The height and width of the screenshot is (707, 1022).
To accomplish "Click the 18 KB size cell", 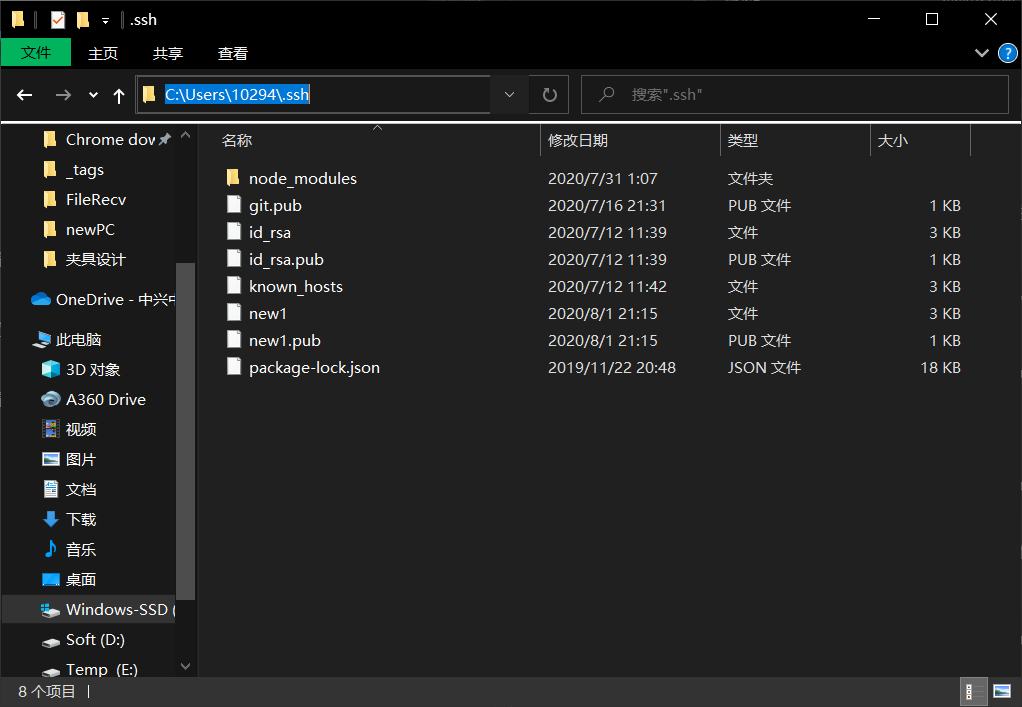I will point(941,368).
